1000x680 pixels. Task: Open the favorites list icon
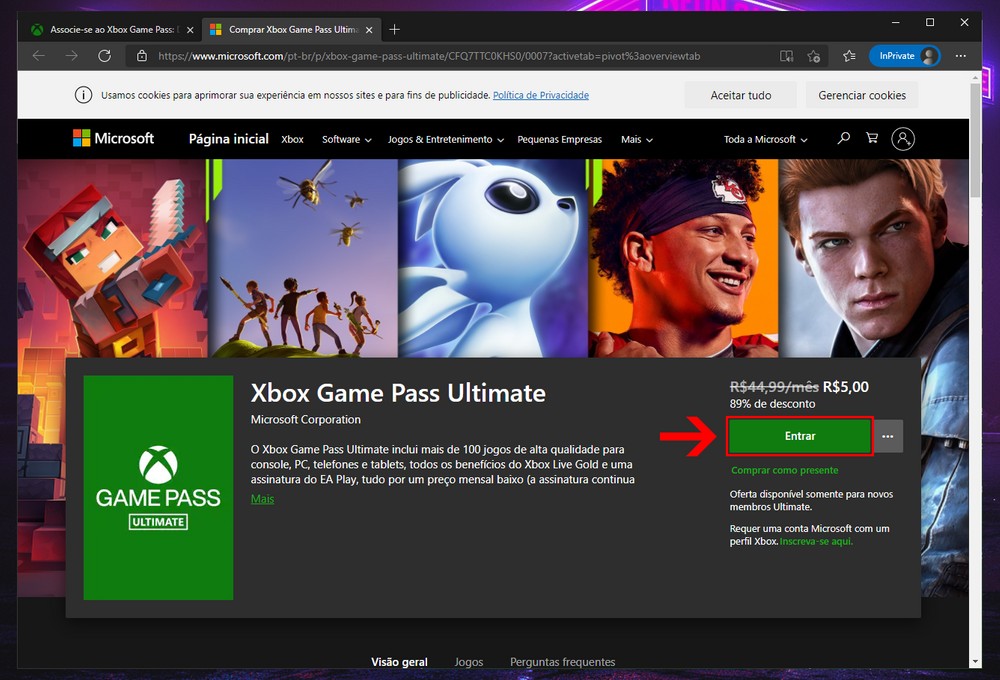point(849,56)
